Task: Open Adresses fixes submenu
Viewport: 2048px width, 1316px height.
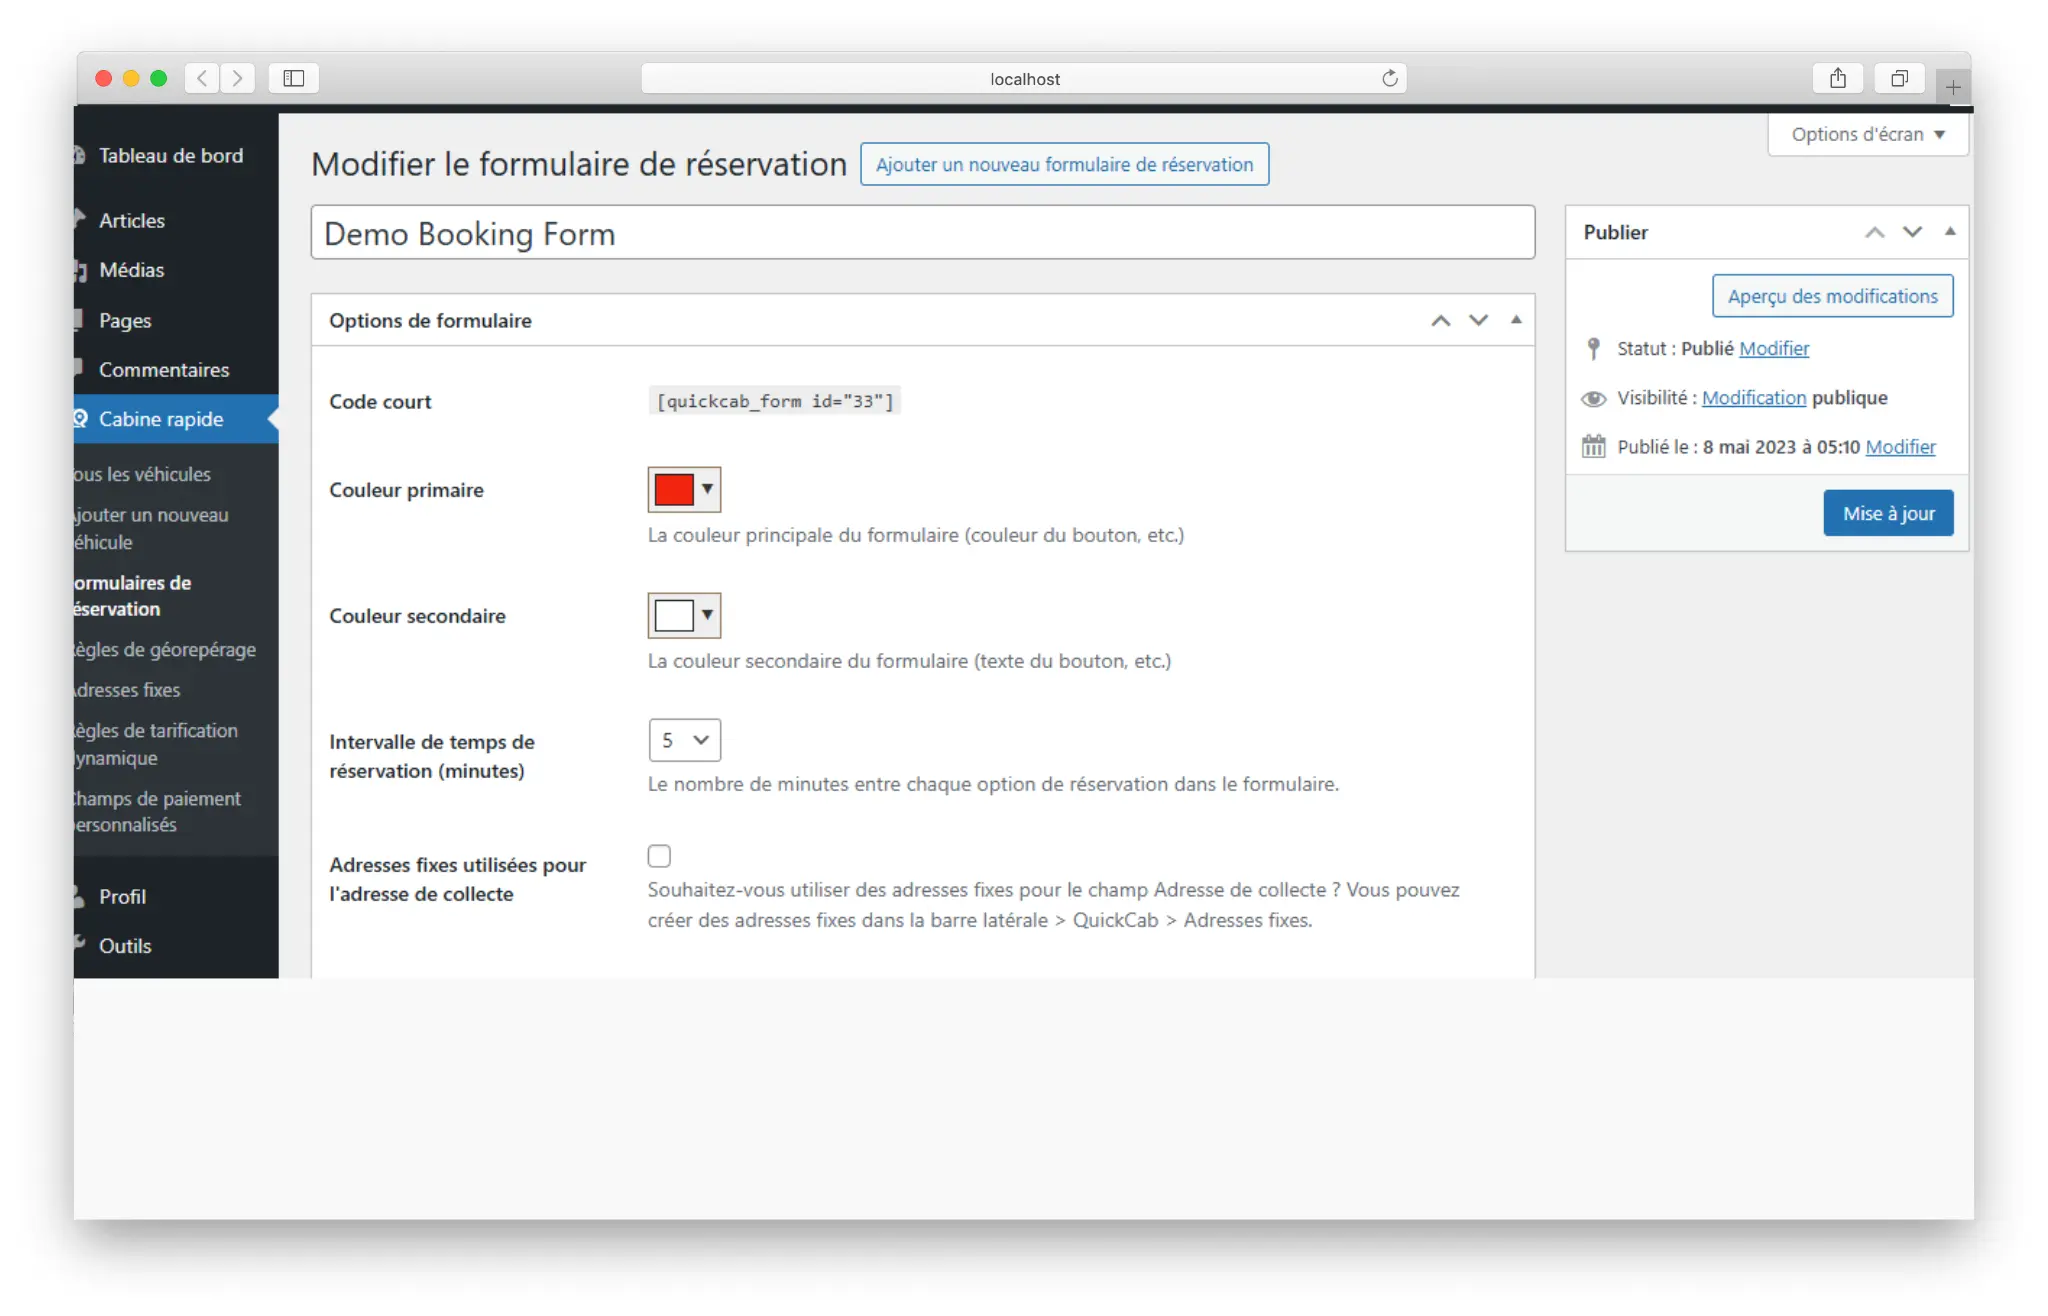Action: 128,690
